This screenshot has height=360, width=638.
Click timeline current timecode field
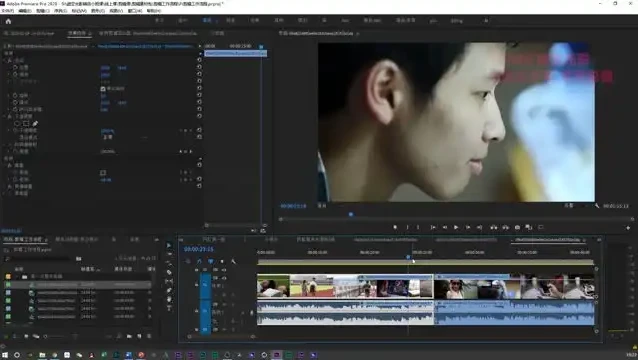coord(199,249)
